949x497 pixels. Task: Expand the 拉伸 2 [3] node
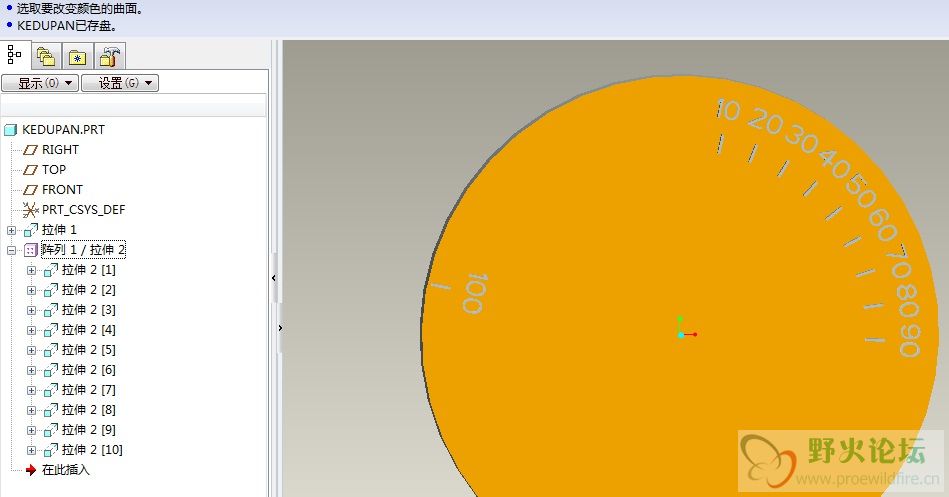point(31,310)
